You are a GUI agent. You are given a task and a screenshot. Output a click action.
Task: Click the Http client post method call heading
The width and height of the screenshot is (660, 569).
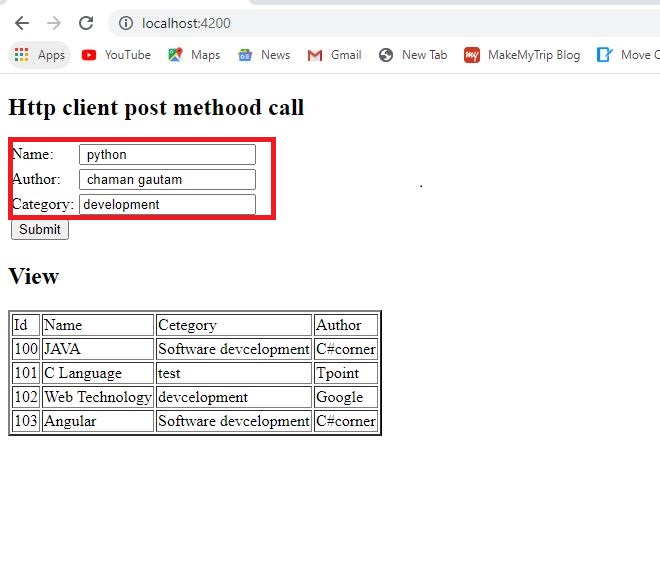point(156,108)
